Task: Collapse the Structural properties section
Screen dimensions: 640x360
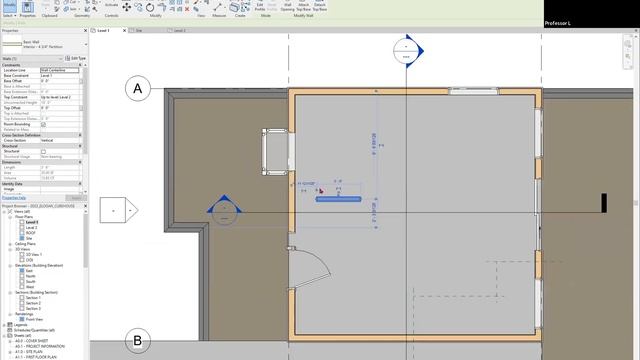Action: [x=80, y=146]
